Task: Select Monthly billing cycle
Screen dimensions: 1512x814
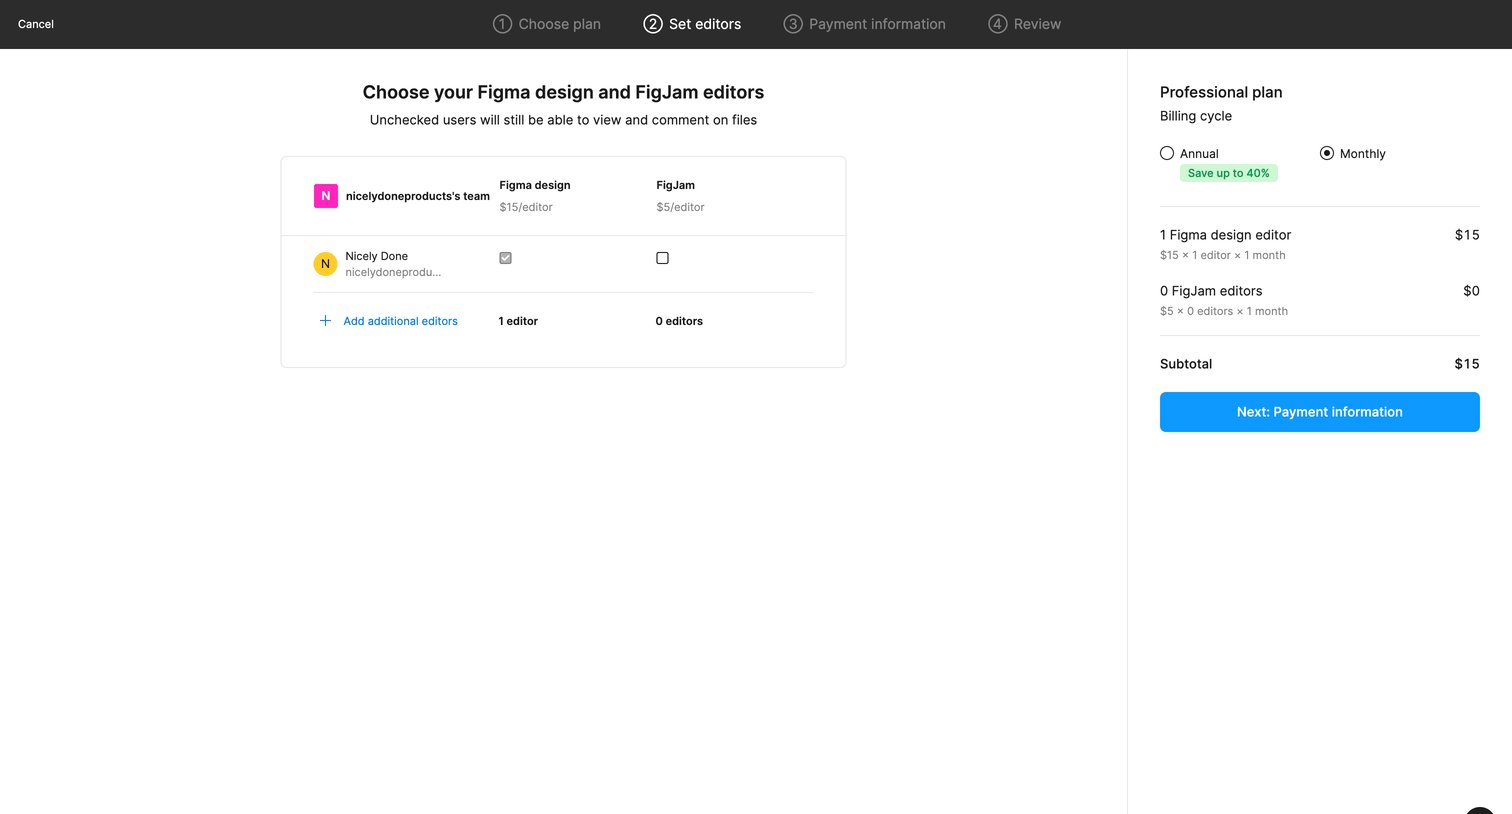Action: tap(1327, 153)
